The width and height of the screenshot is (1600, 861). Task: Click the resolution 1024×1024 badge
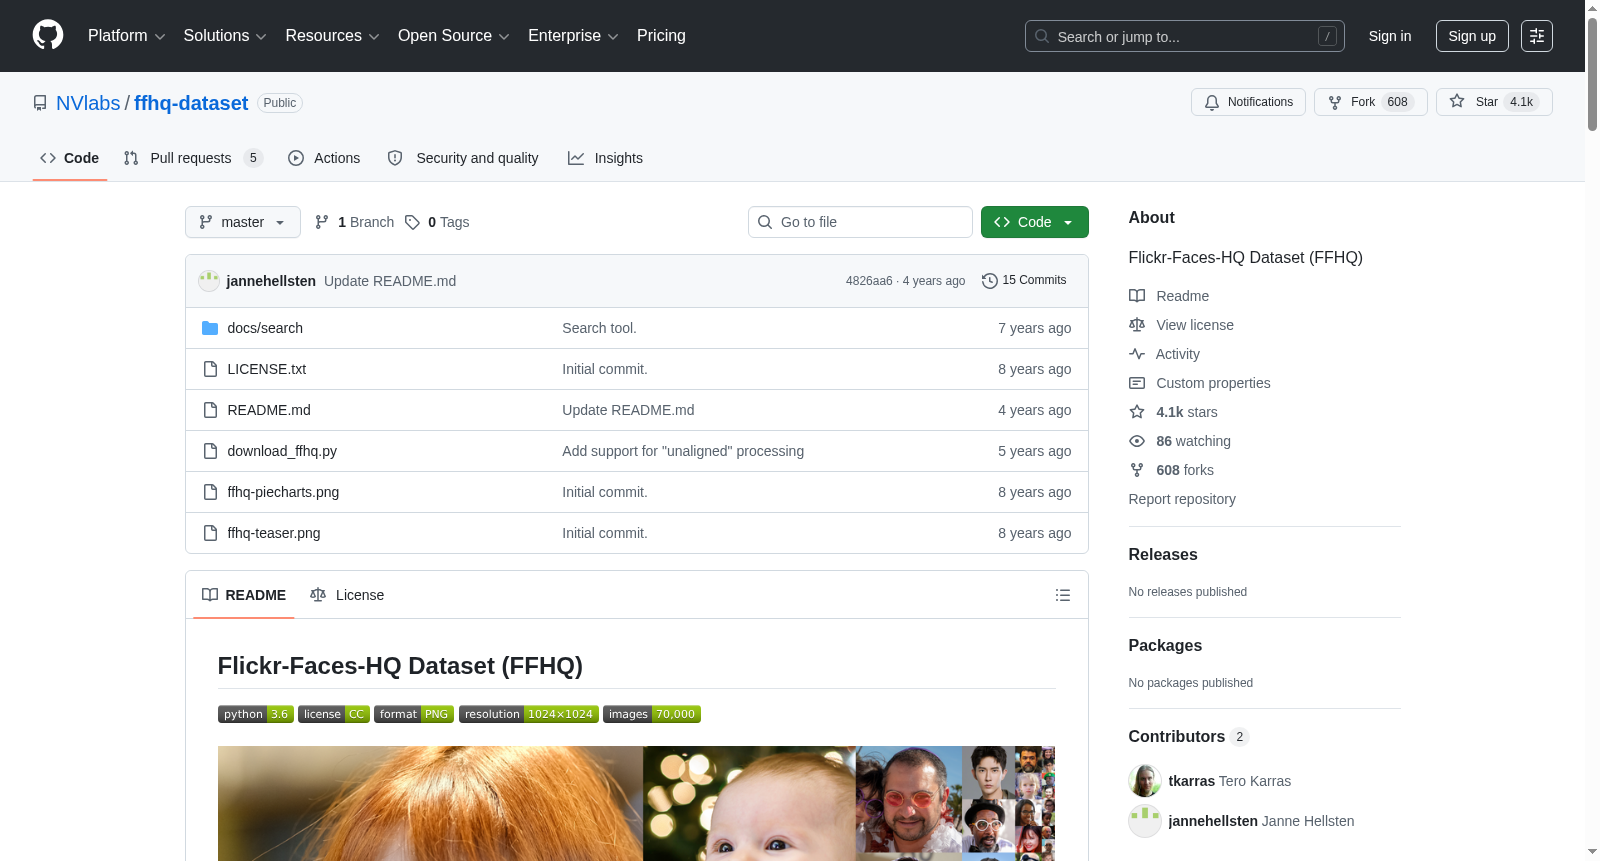pyautogui.click(x=529, y=714)
